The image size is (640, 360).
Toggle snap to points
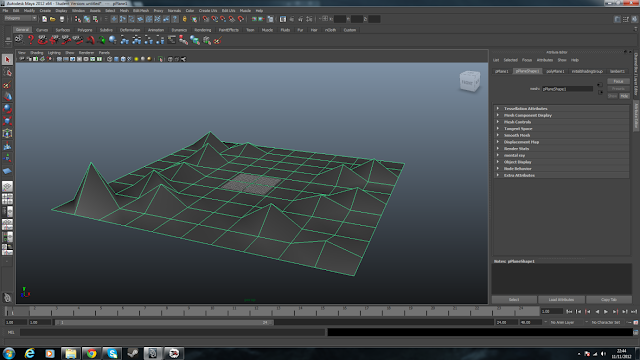[223, 19]
